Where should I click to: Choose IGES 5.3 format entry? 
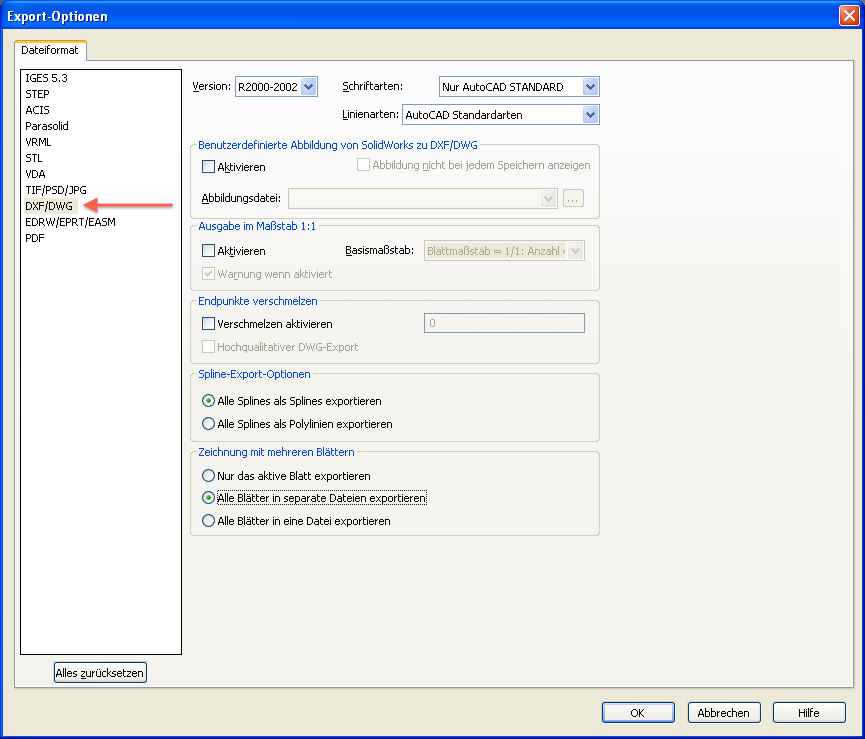[46, 78]
